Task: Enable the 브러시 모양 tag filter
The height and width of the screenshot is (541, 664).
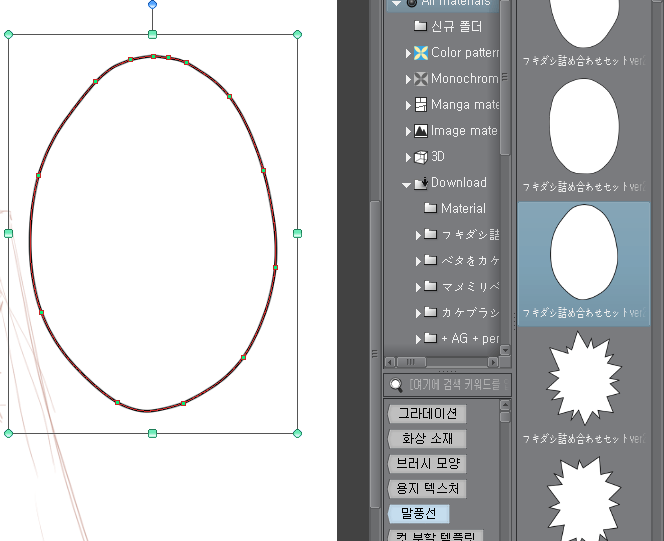Action: 427,464
